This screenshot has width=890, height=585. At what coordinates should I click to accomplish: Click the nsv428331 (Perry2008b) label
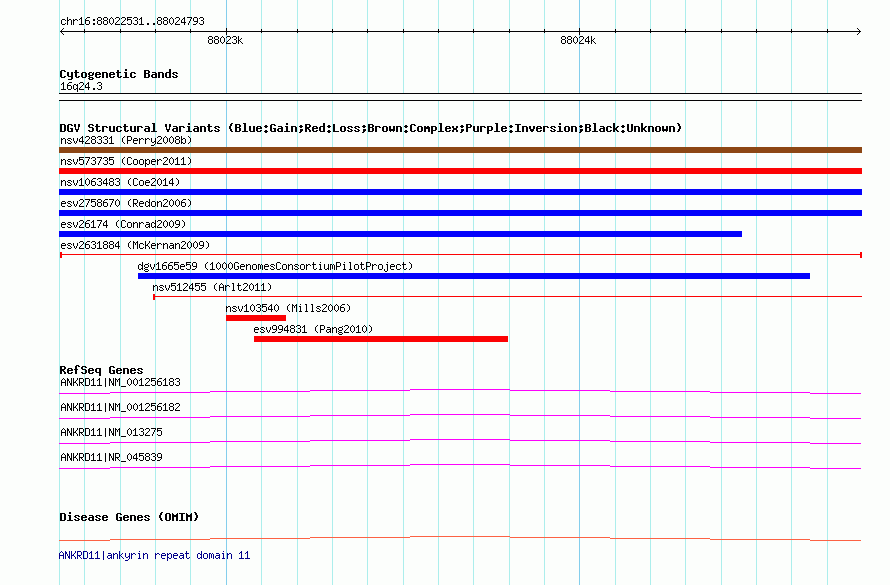coord(126,140)
